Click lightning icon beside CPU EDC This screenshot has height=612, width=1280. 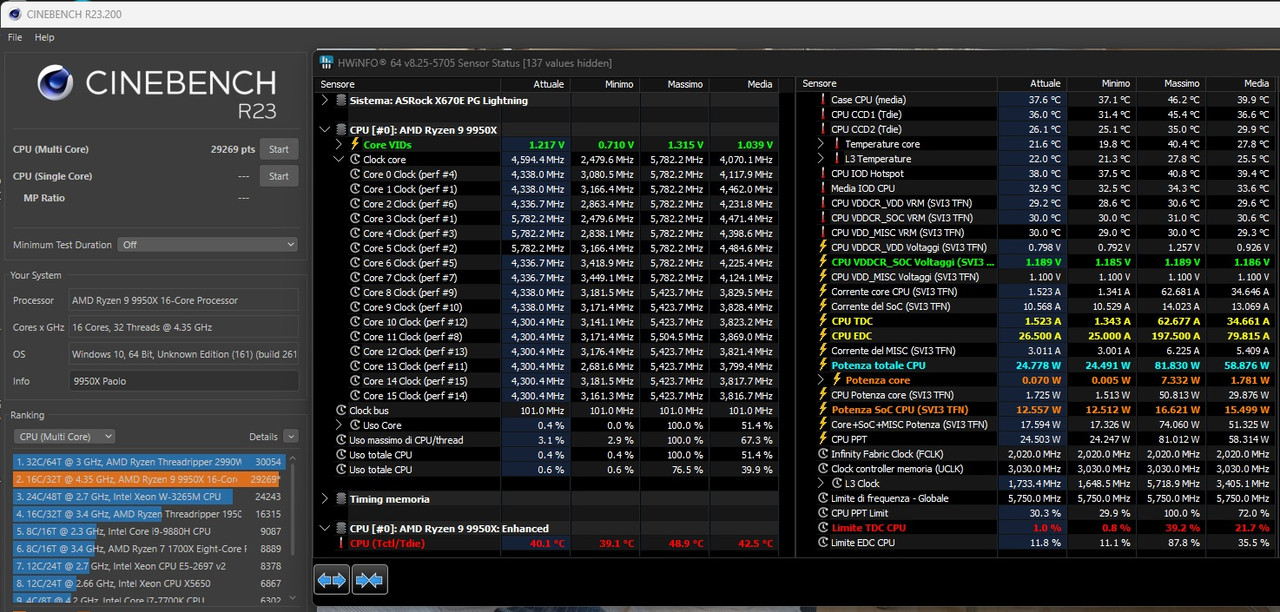[822, 336]
